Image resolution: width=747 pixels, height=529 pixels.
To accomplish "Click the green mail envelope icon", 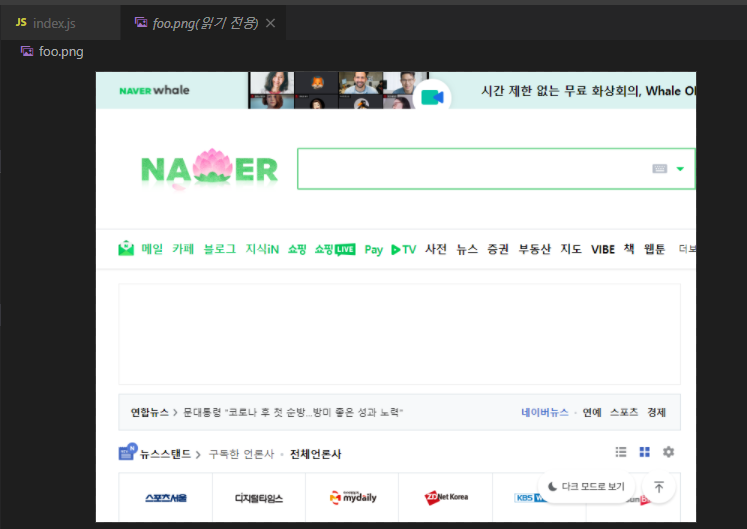I will pos(126,248).
